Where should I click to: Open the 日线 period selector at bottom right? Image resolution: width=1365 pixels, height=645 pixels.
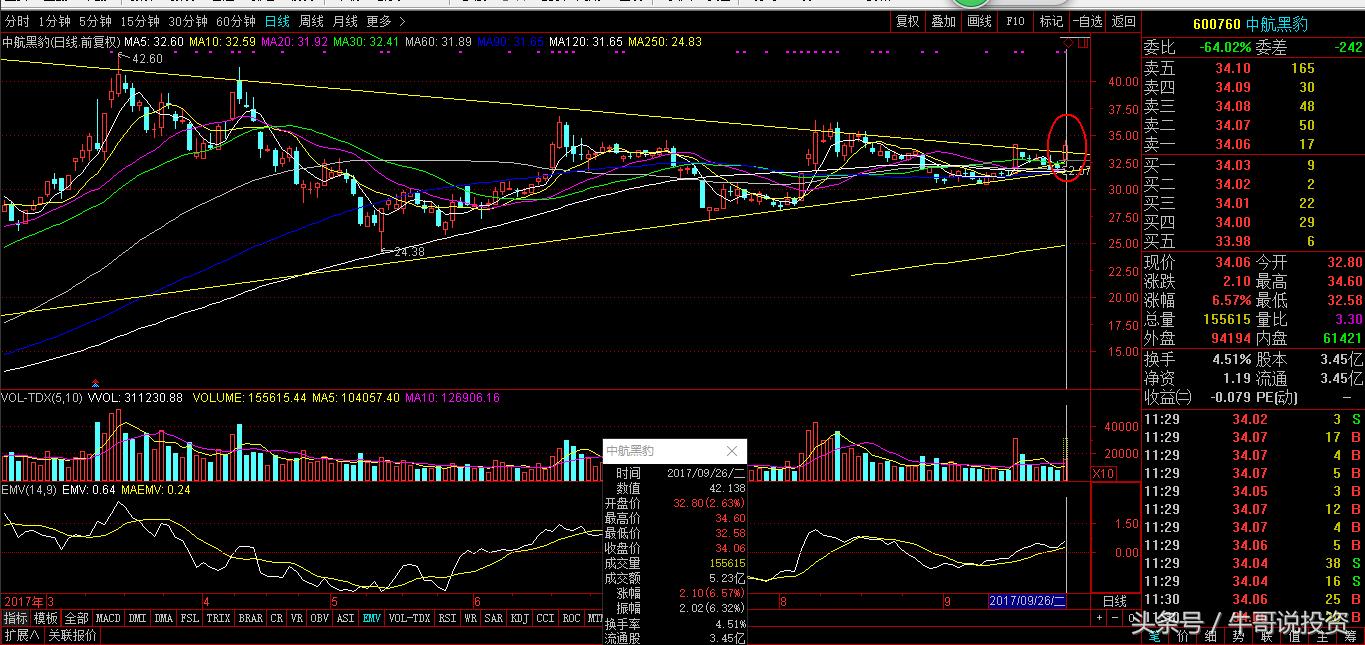[x=1113, y=601]
